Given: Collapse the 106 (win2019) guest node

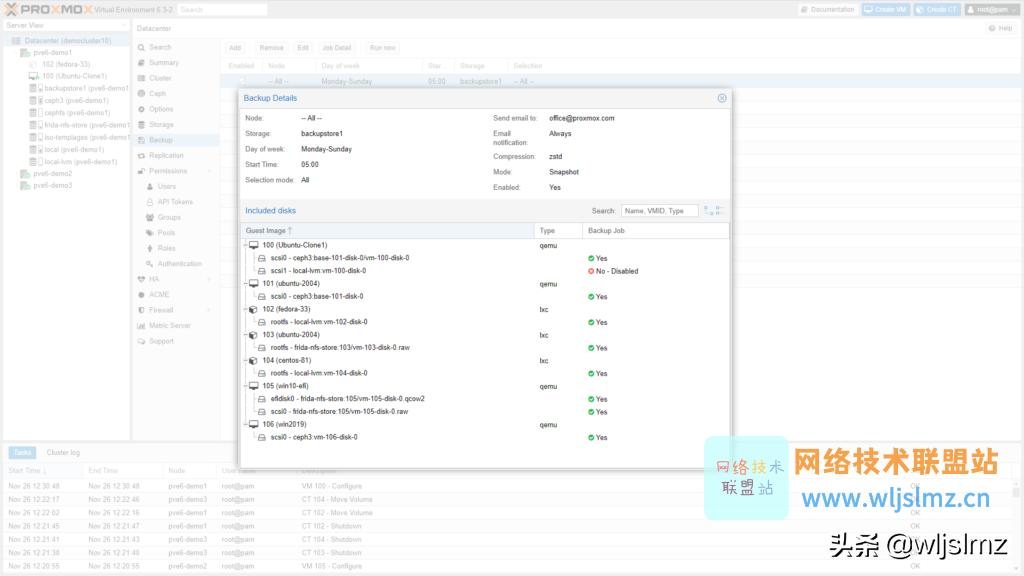Looking at the screenshot, I should [246, 424].
